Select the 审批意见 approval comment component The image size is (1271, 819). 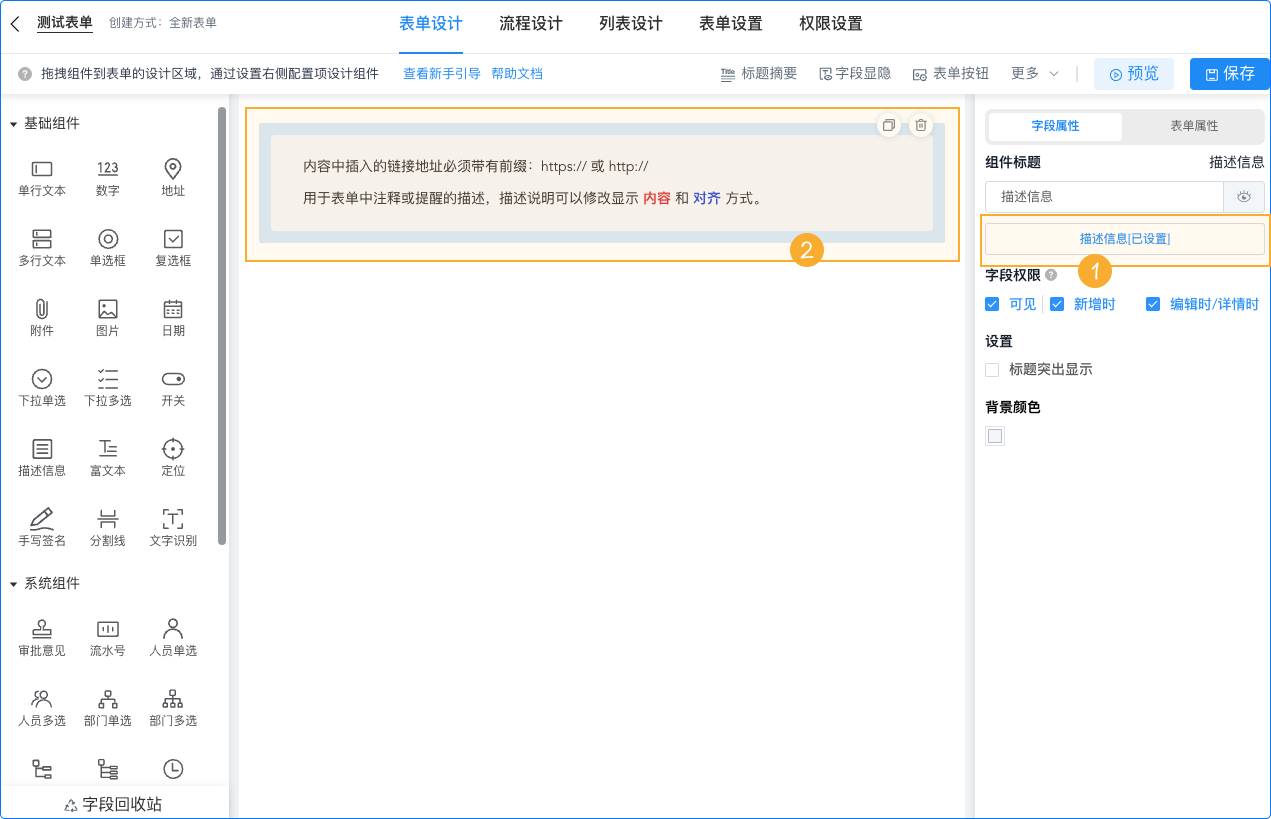41,637
